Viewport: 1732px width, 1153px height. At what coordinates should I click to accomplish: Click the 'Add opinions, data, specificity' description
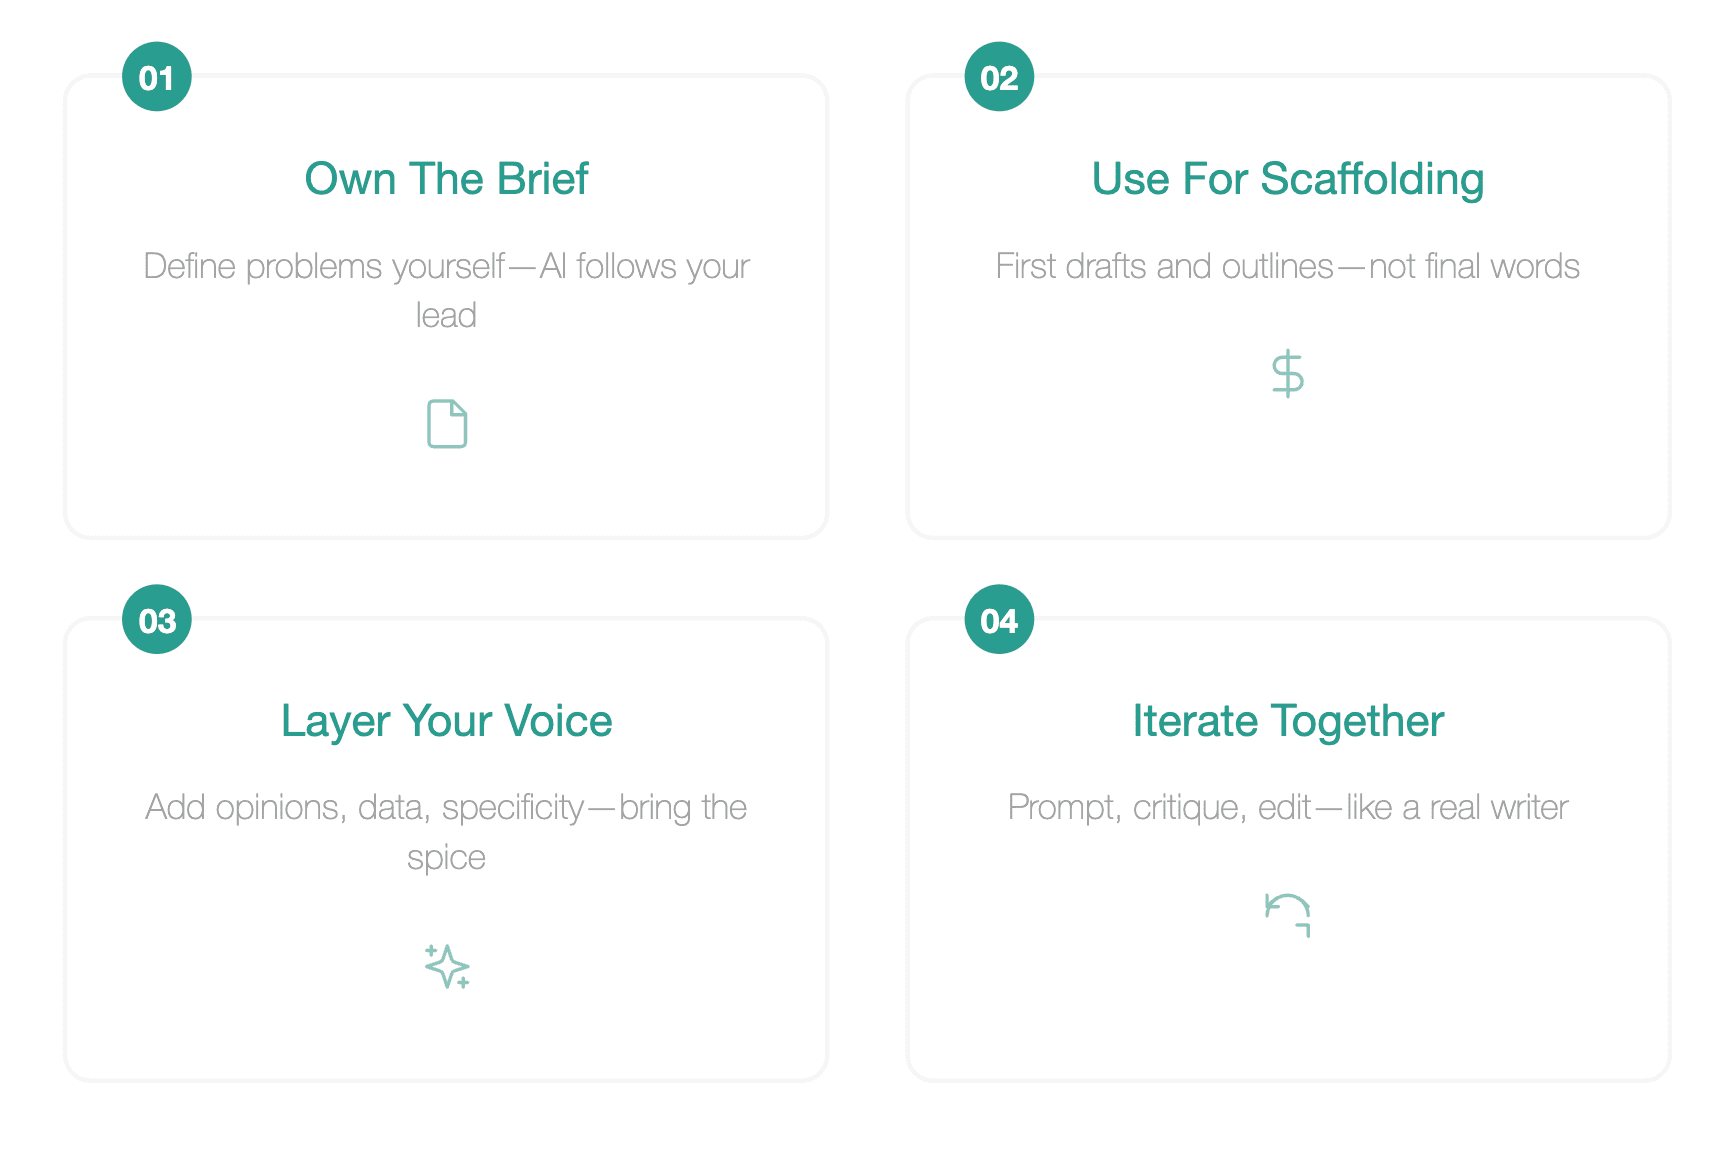click(446, 832)
